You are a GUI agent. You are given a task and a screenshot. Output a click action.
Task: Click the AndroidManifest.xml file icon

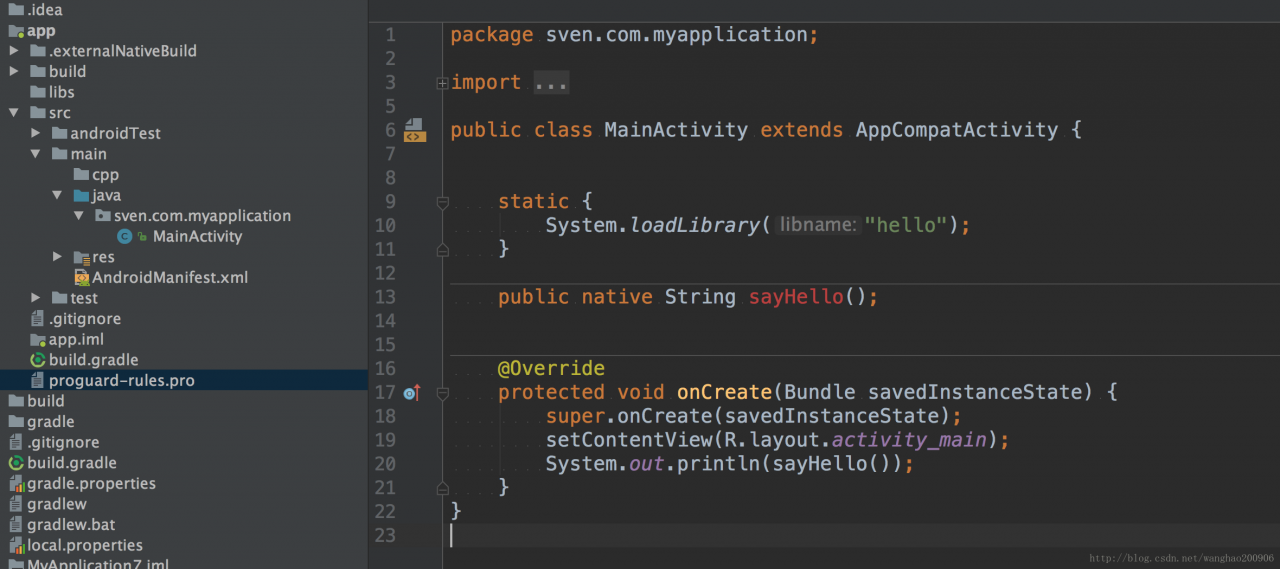click(82, 278)
